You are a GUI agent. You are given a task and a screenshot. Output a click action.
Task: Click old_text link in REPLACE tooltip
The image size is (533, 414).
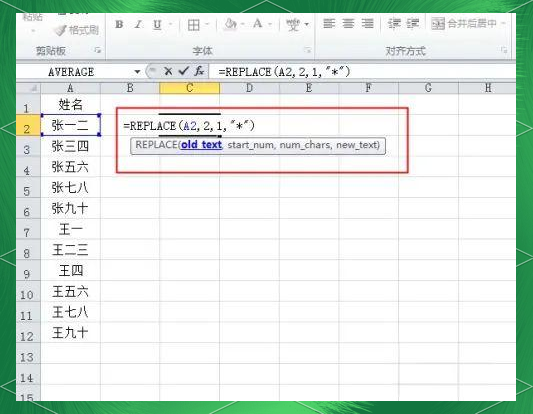201,145
